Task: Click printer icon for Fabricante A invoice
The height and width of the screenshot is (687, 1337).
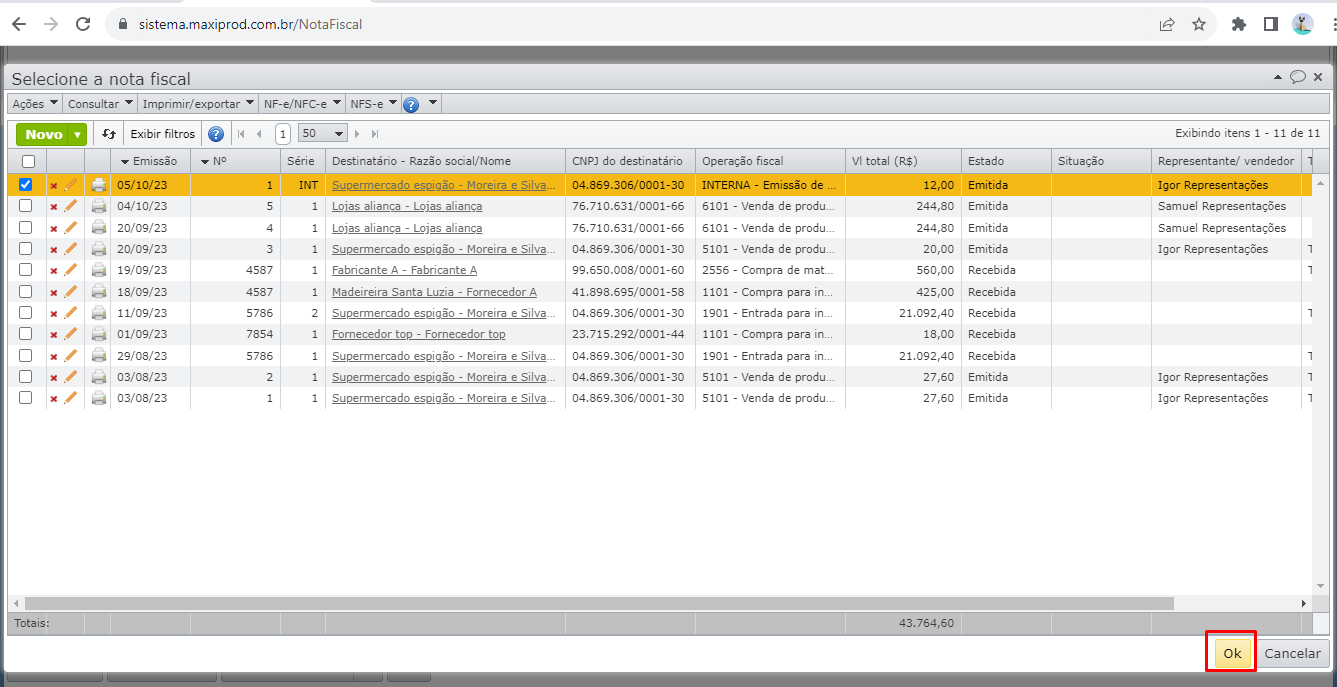Action: point(98,270)
